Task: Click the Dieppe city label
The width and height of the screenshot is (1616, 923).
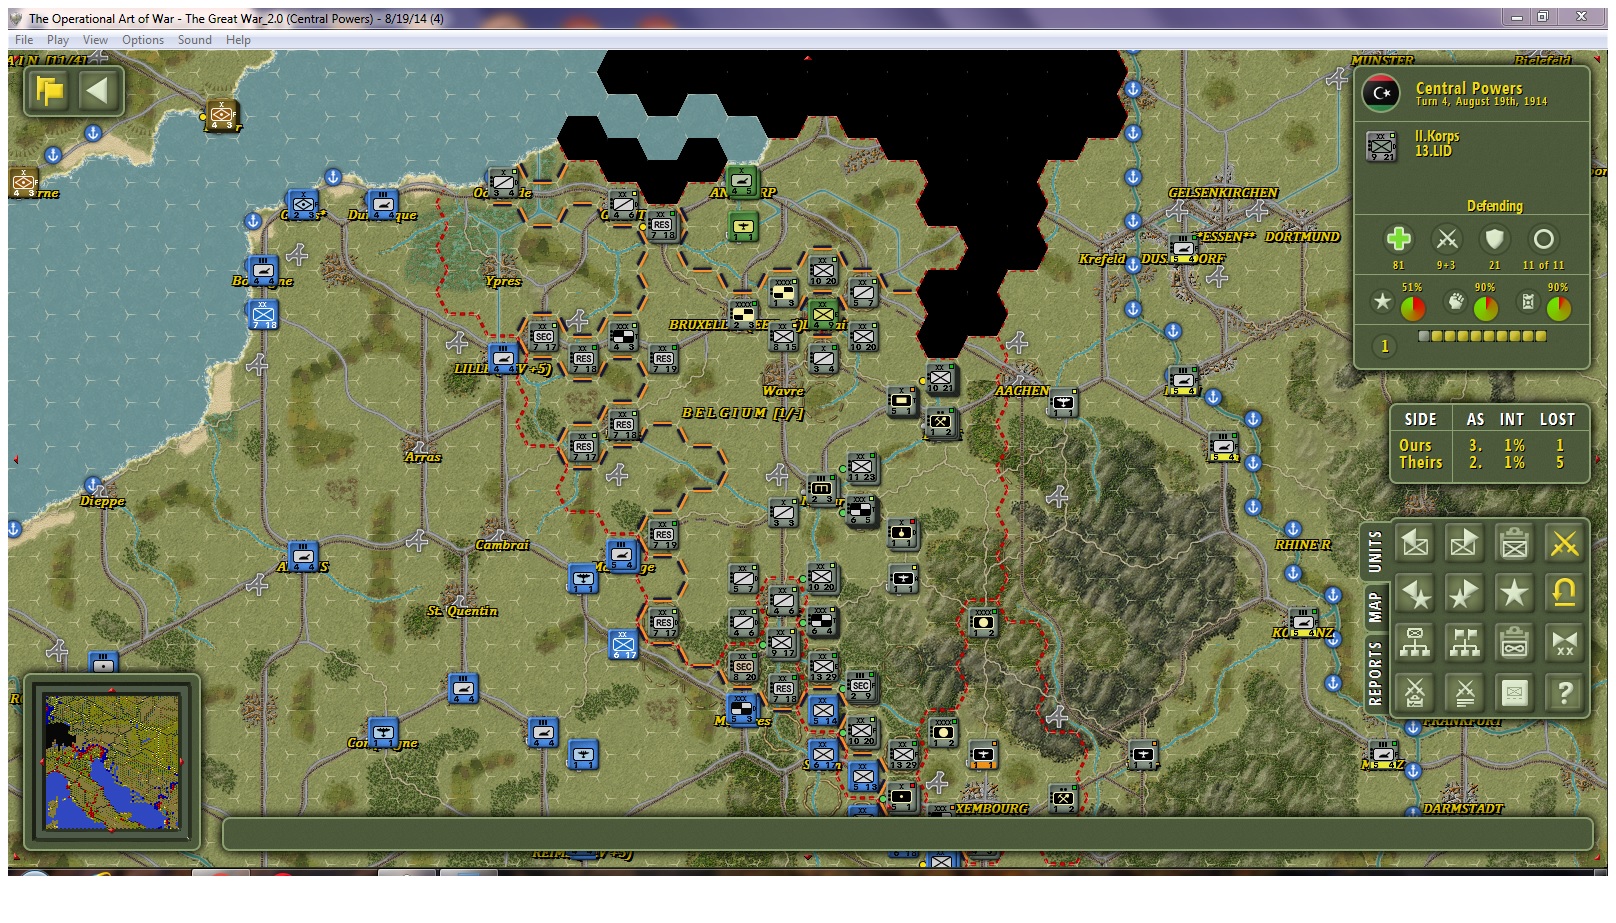Action: click(x=103, y=501)
